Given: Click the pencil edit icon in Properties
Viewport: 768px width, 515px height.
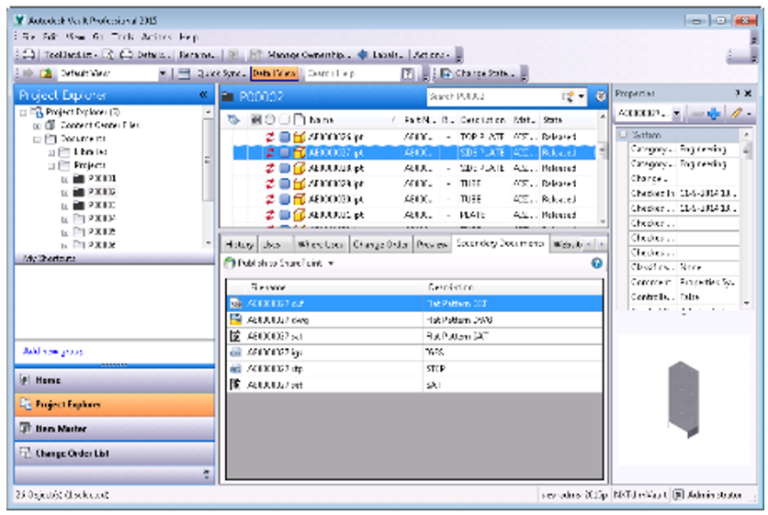Looking at the screenshot, I should click(x=737, y=114).
